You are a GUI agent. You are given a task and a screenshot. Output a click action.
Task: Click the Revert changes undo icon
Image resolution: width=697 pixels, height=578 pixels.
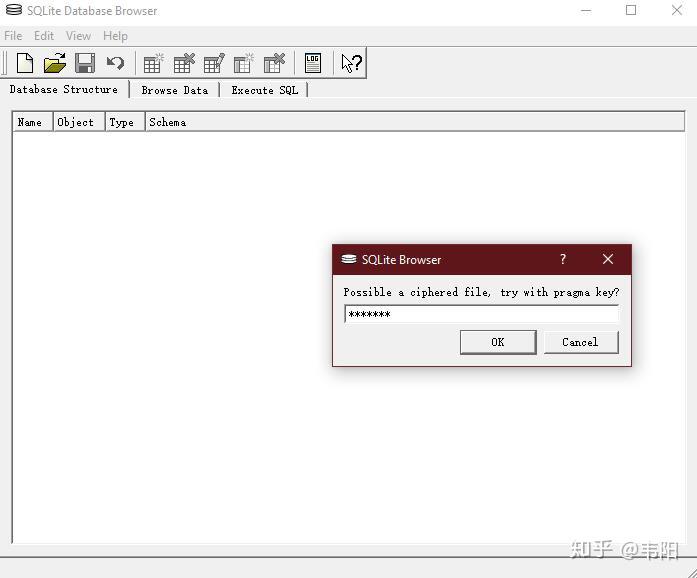click(x=115, y=63)
